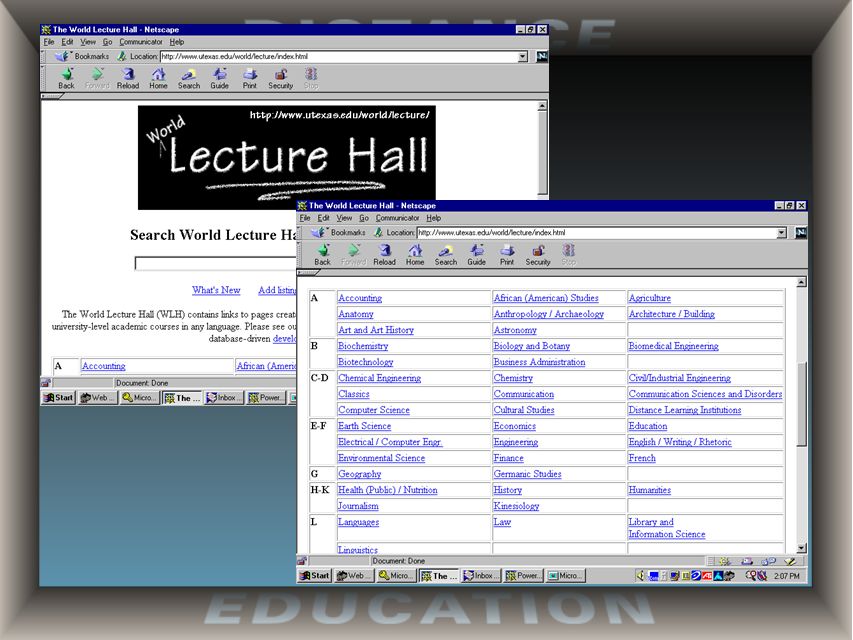Click Back icon in front Netscape window
The image size is (853, 640).
323,254
